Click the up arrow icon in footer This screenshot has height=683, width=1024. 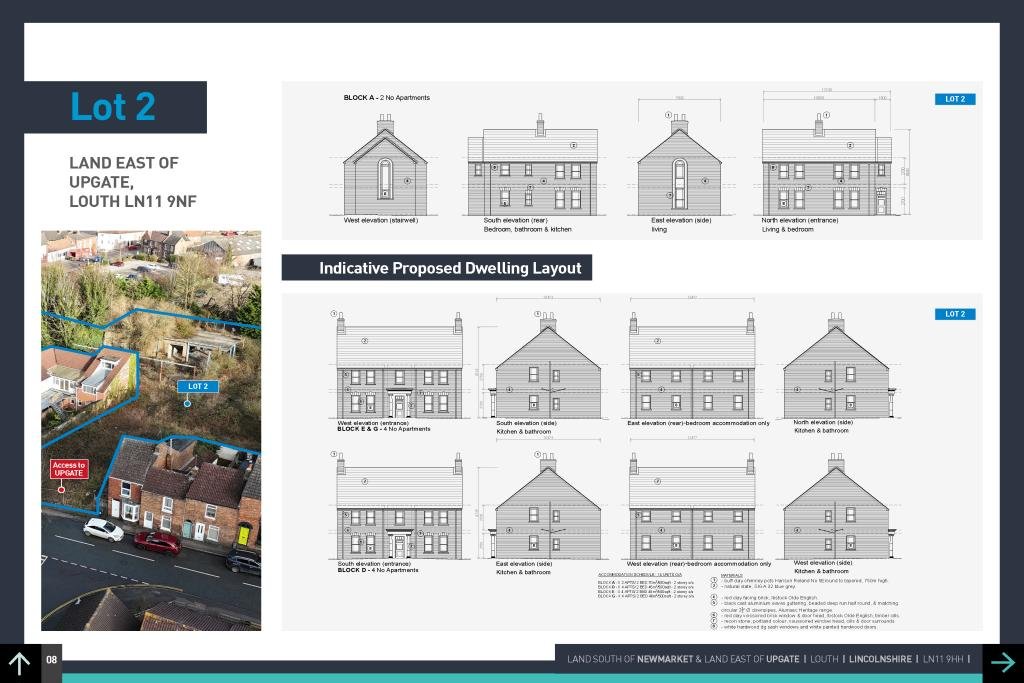pyautogui.click(x=20, y=662)
